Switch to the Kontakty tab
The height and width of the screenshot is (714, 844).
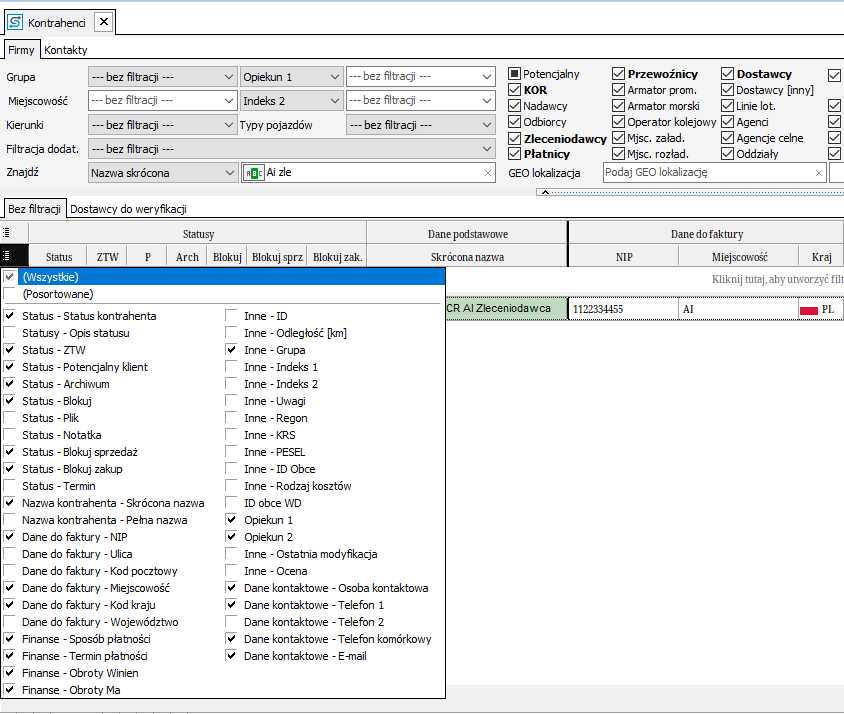click(x=66, y=50)
